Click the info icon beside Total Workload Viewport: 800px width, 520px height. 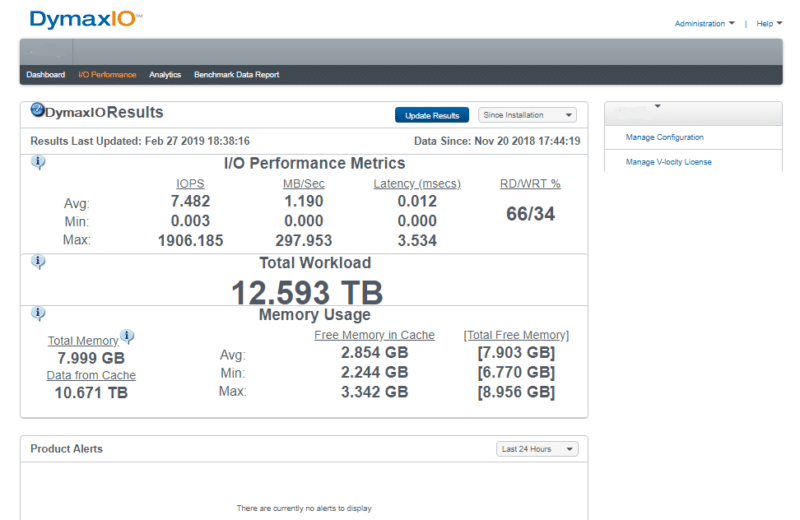coord(38,262)
